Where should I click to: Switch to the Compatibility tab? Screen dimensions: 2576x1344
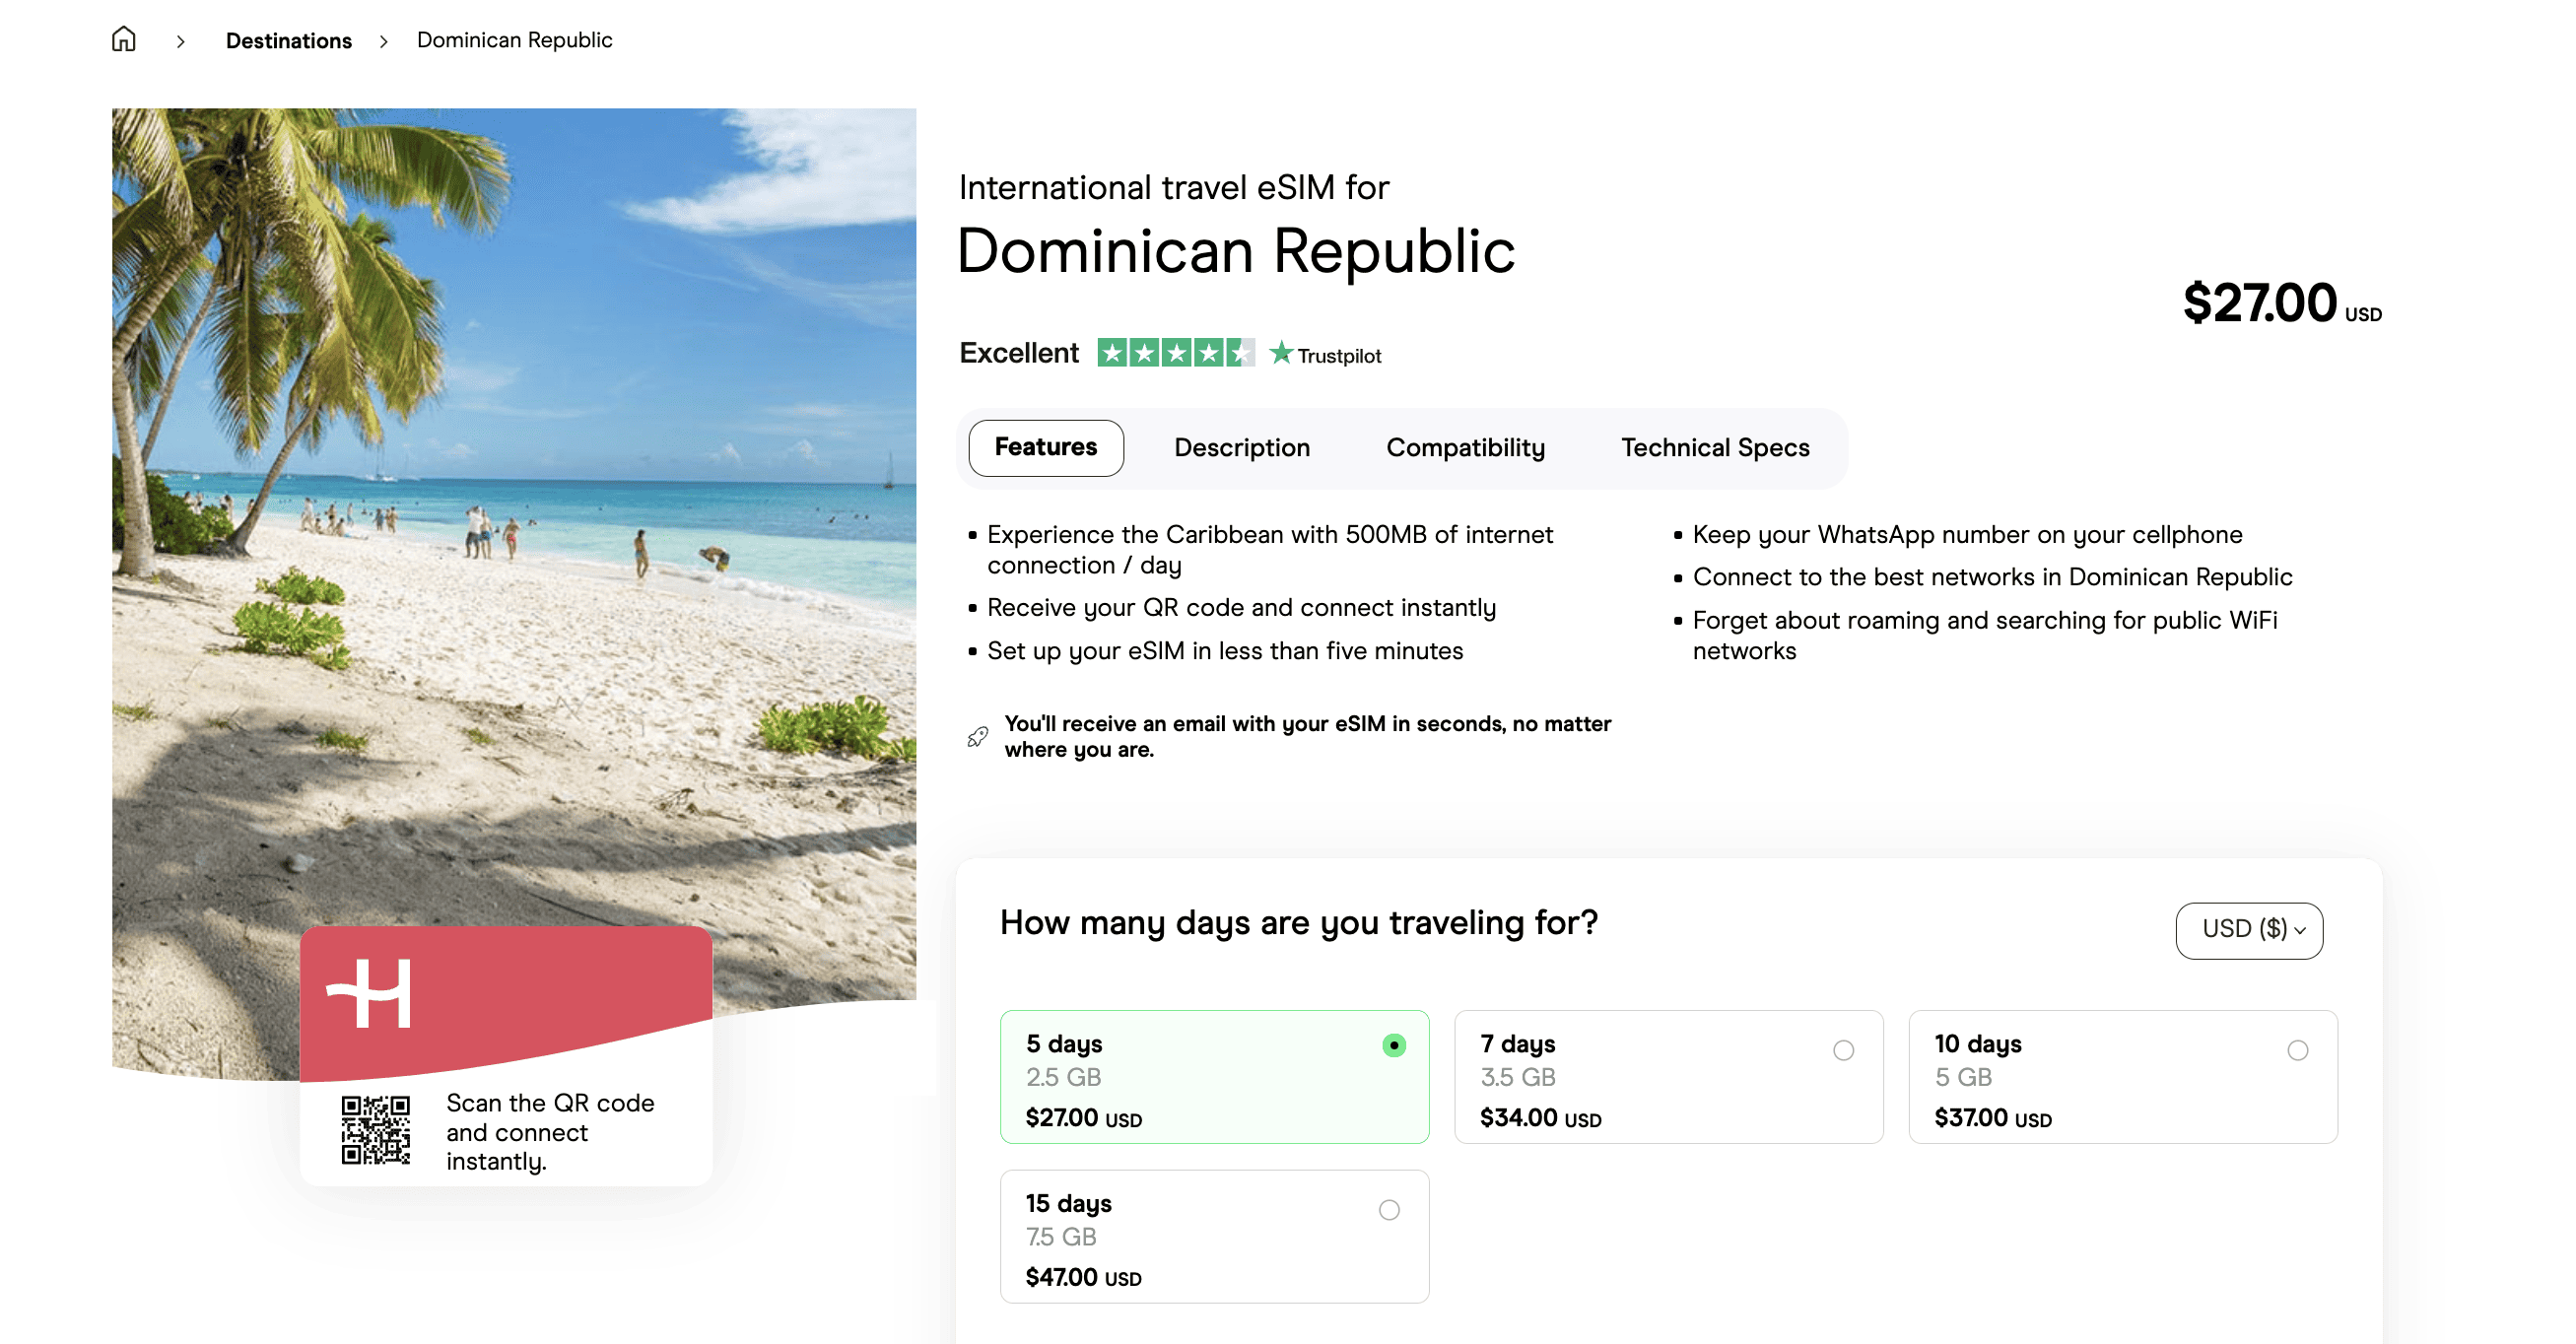click(x=1465, y=448)
